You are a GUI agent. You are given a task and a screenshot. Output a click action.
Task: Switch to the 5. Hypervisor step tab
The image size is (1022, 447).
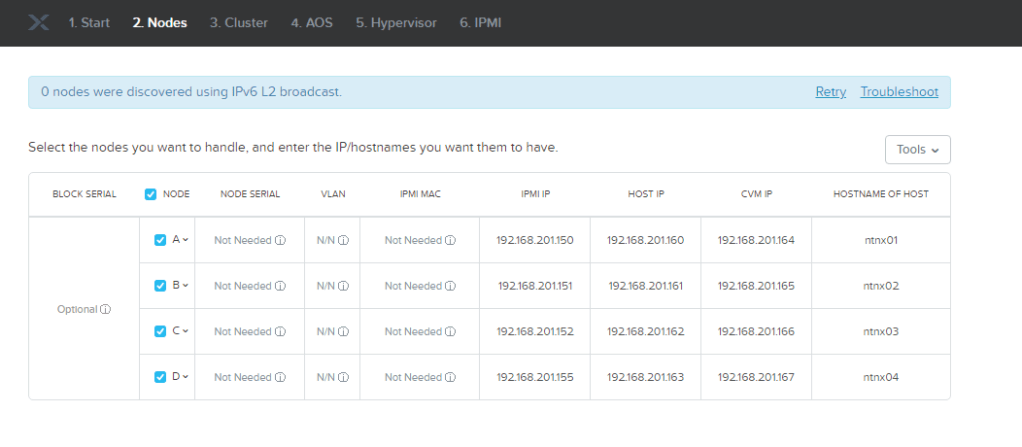pyautogui.click(x=396, y=22)
